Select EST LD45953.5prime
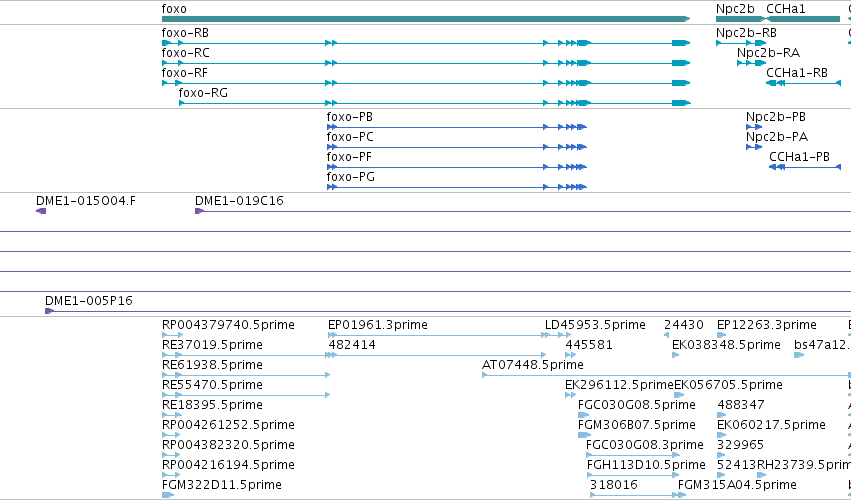 pyautogui.click(x=595, y=325)
